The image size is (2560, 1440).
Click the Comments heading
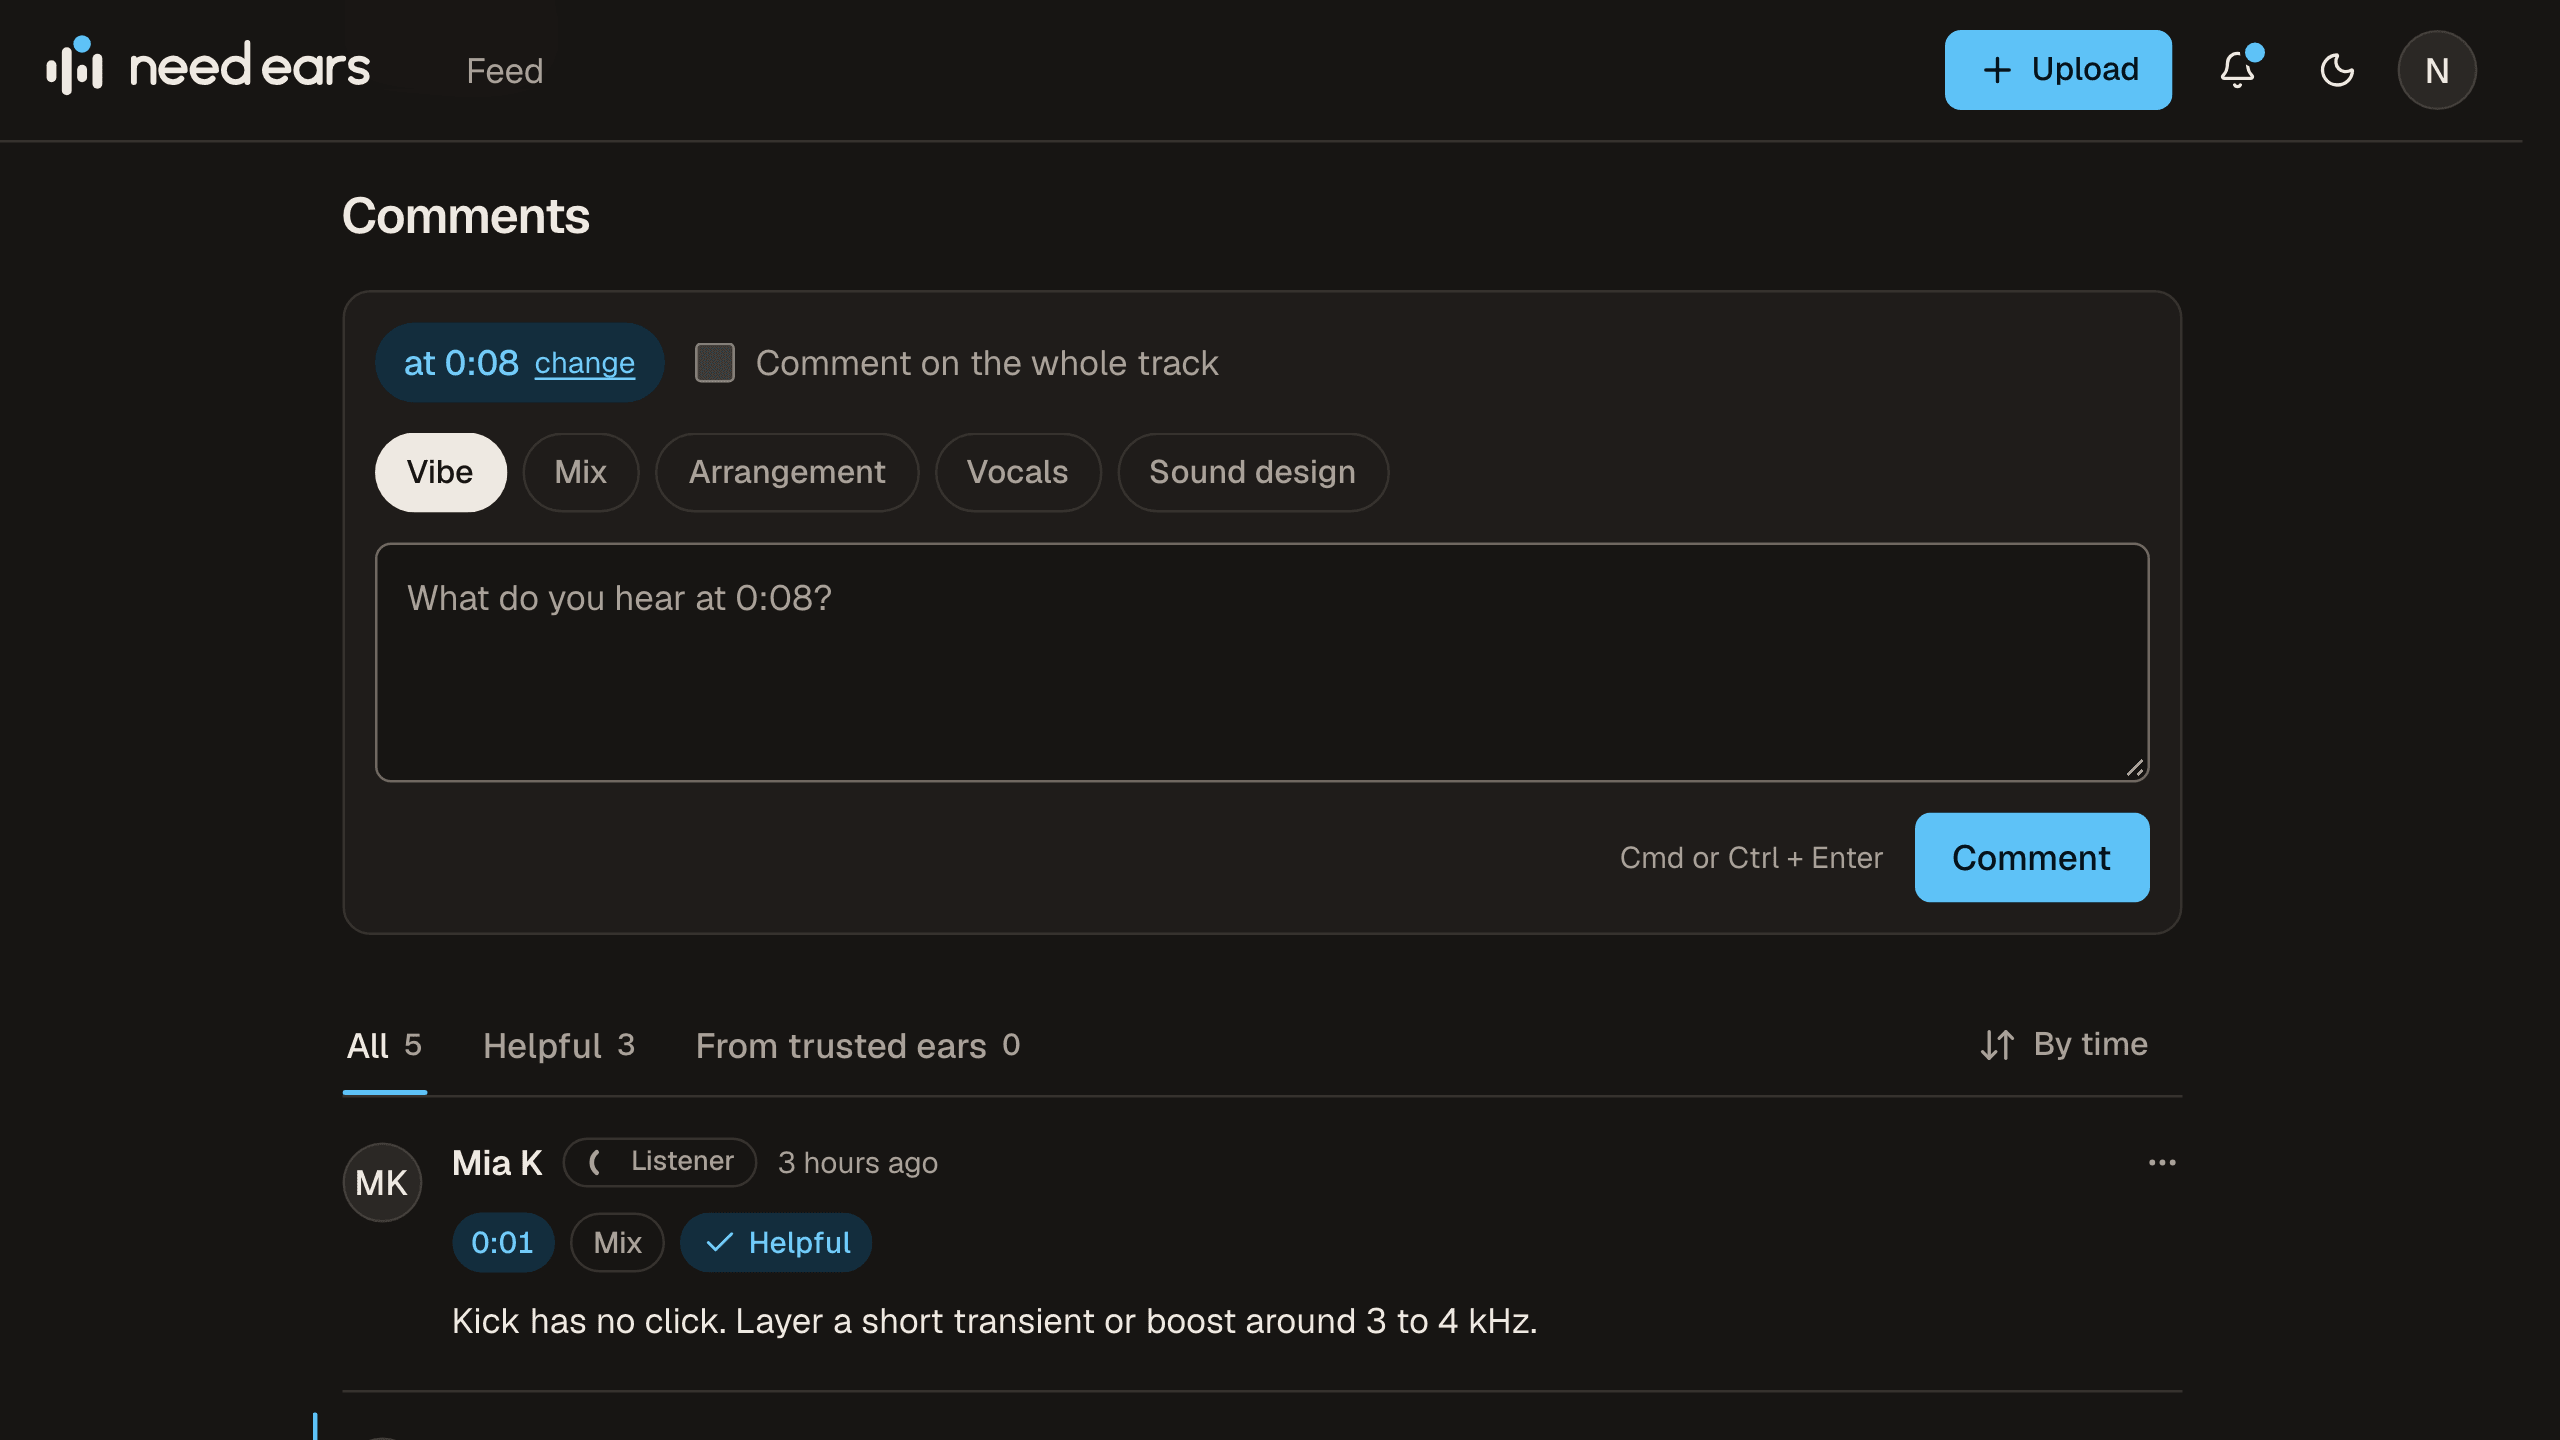[x=466, y=216]
